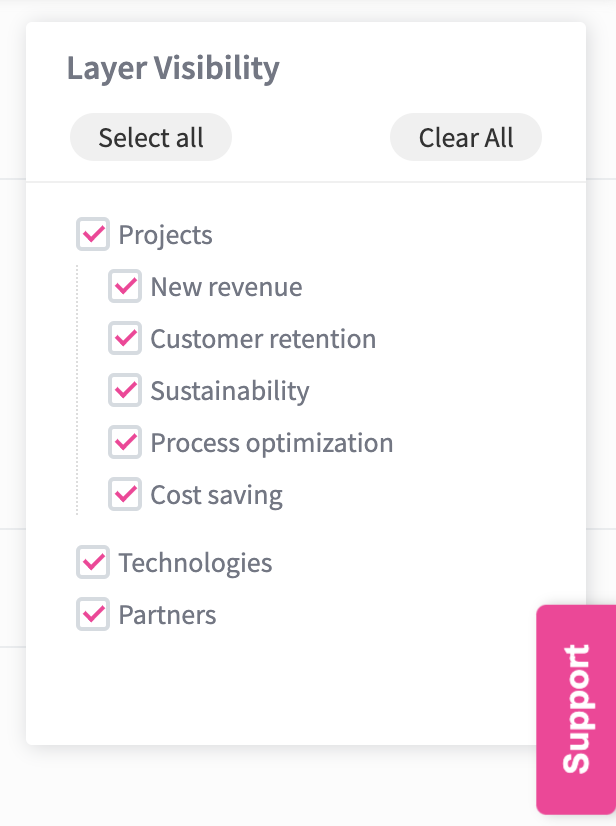This screenshot has width=616, height=826.
Task: Select the Cost saving label text
Action: 216,495
